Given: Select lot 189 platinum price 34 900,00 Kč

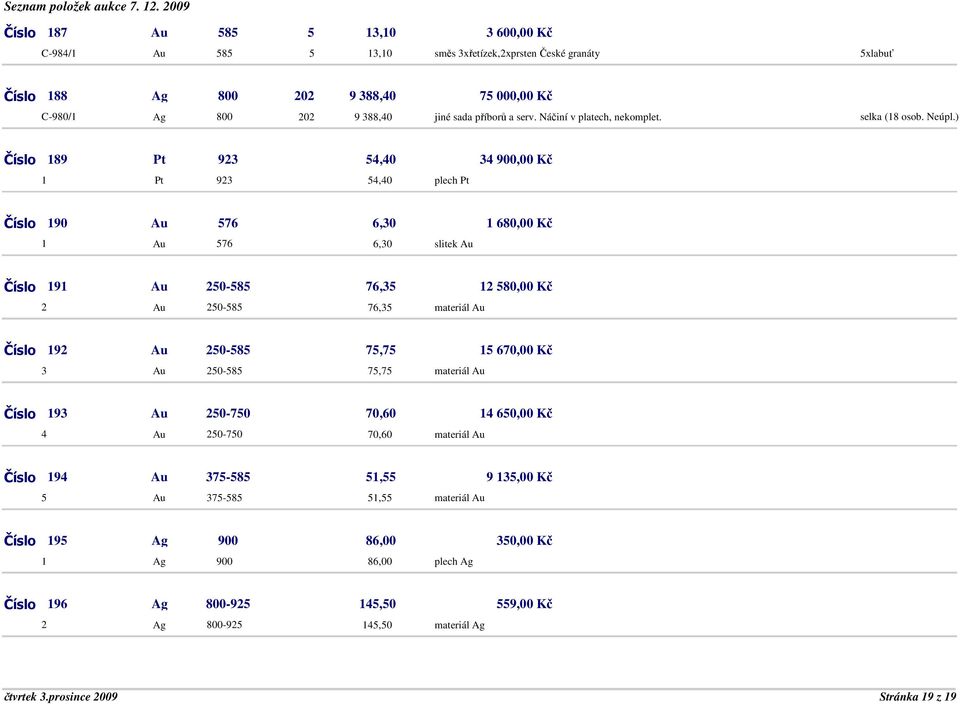Looking at the screenshot, I should 516,160.
